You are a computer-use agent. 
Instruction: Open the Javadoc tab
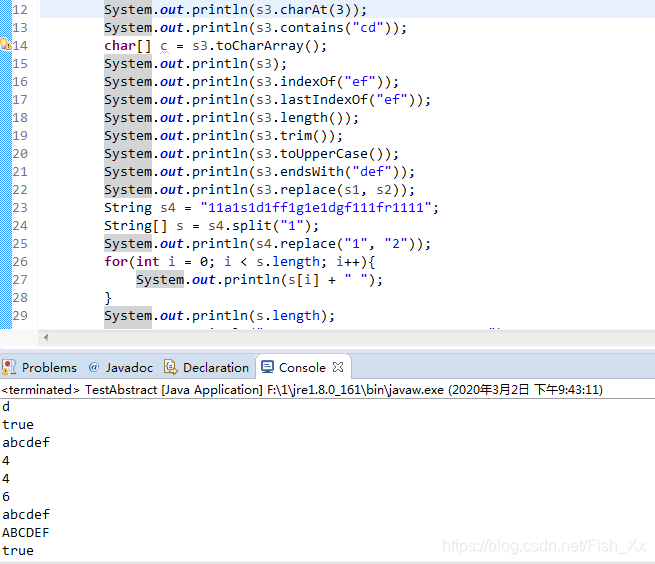121,367
